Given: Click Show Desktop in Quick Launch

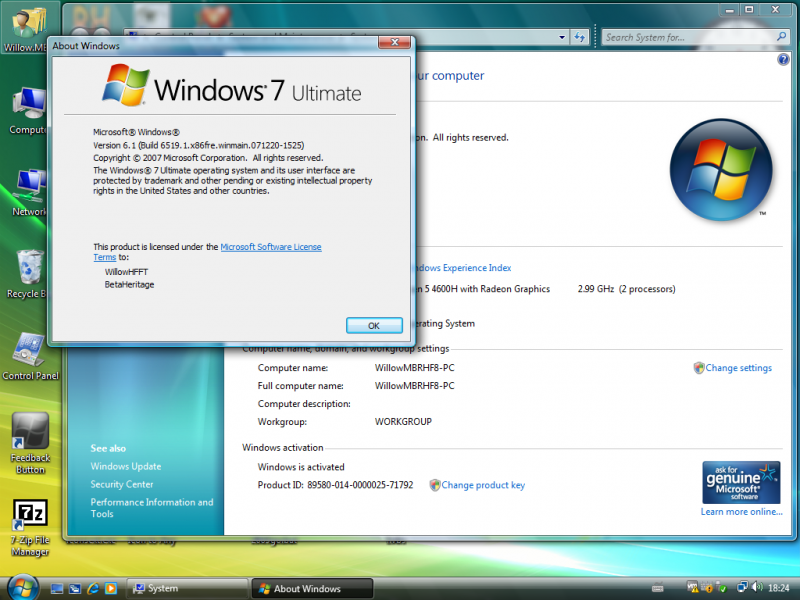Looking at the screenshot, I should [x=57, y=589].
